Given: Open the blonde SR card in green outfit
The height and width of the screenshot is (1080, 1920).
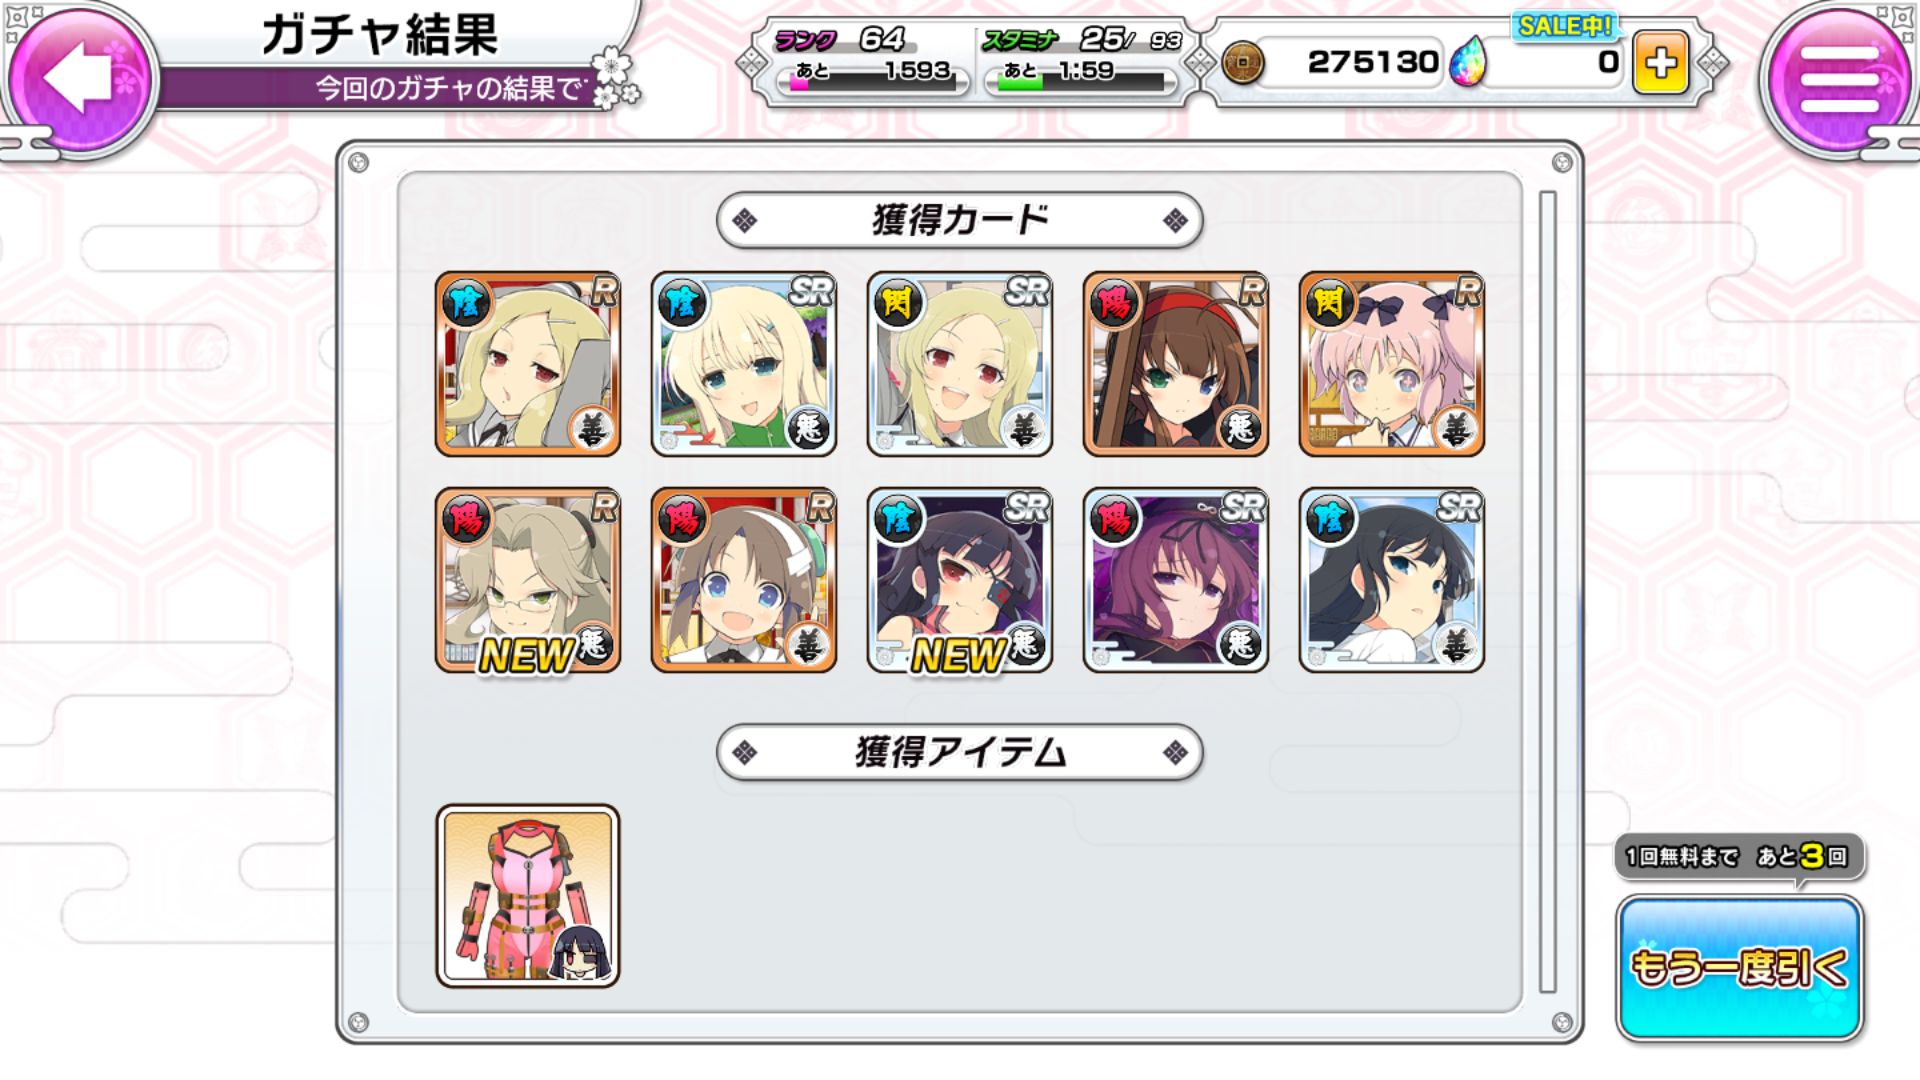Looking at the screenshot, I should [x=744, y=364].
